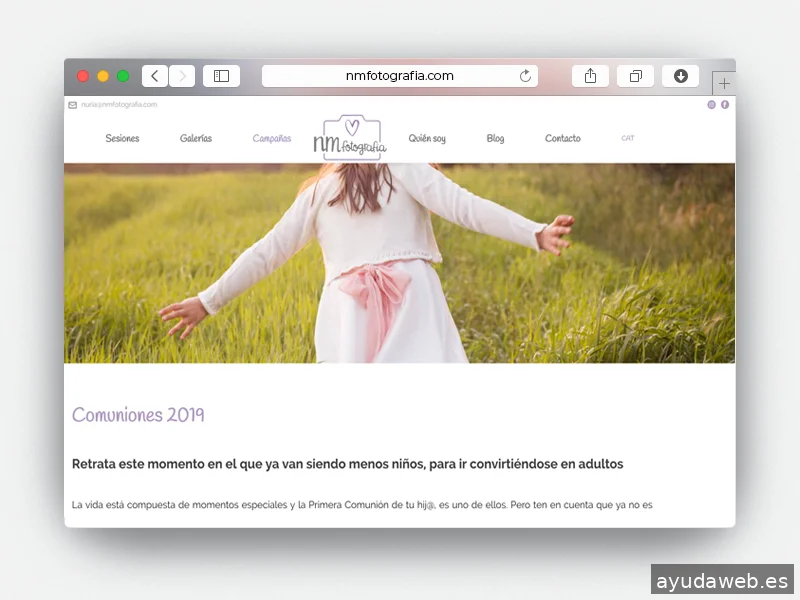
Task: Click the reload icon in the address bar
Action: (x=525, y=75)
